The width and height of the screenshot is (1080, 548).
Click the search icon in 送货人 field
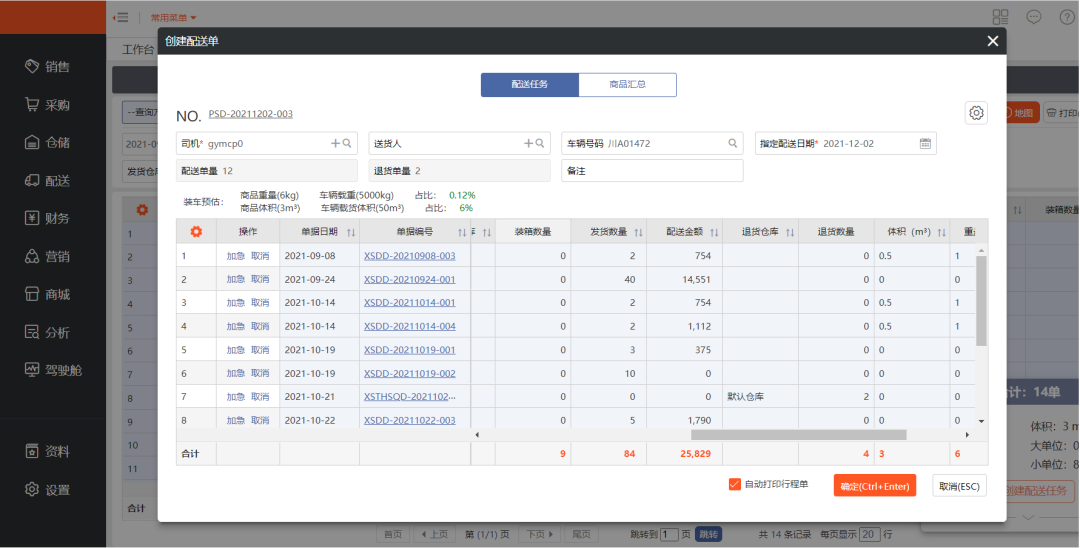(x=540, y=144)
